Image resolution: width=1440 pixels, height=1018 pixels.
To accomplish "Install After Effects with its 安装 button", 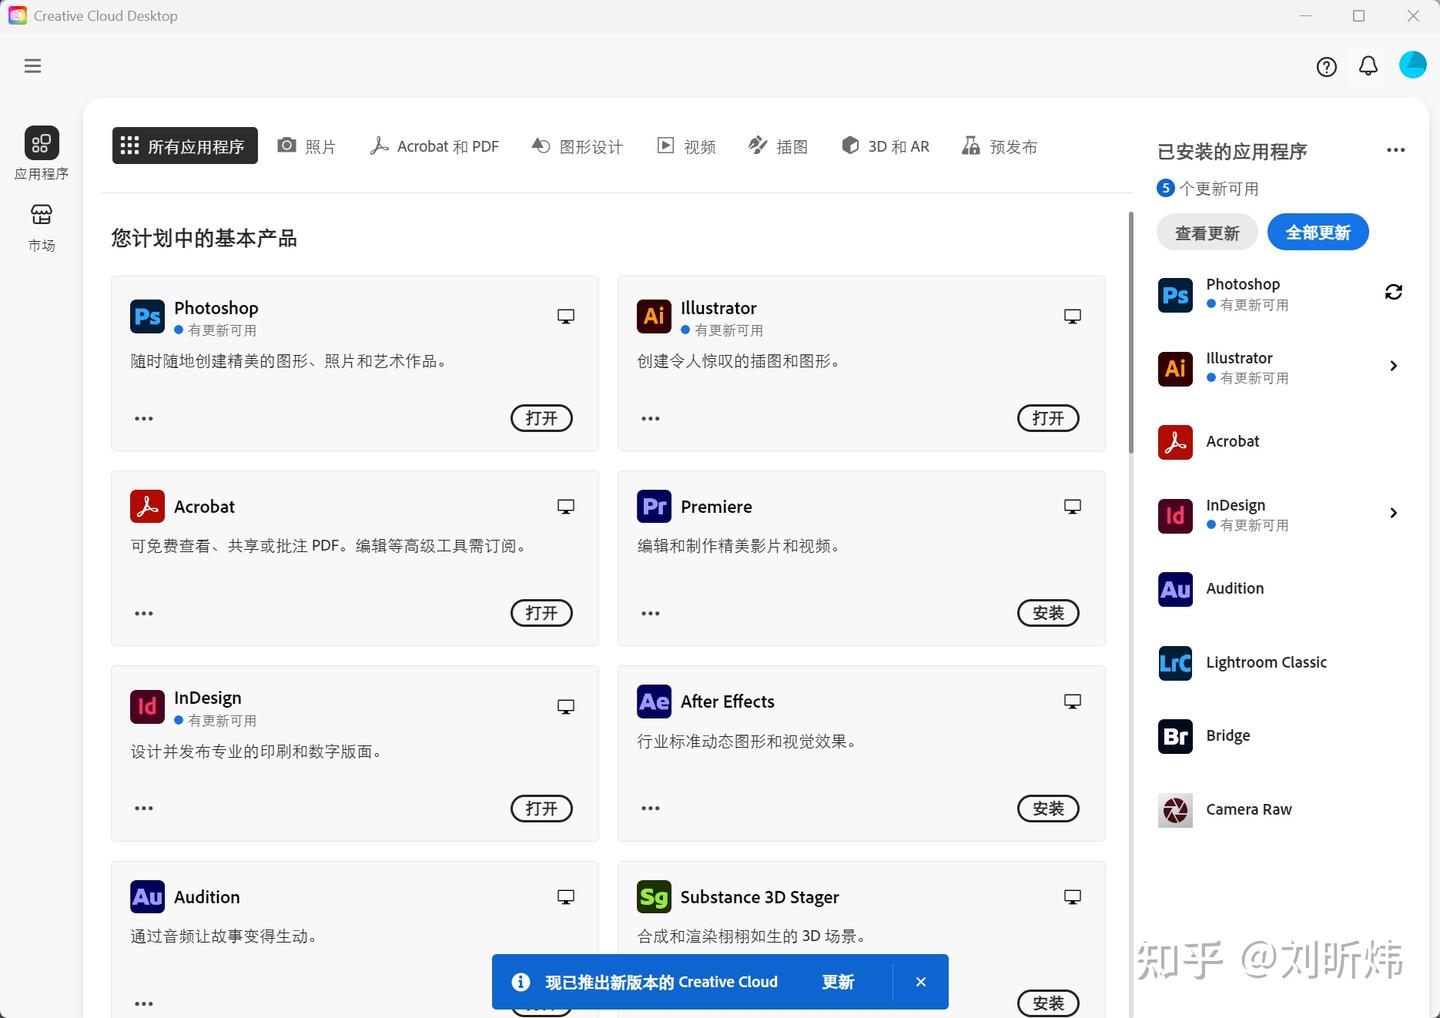I will click(x=1048, y=808).
